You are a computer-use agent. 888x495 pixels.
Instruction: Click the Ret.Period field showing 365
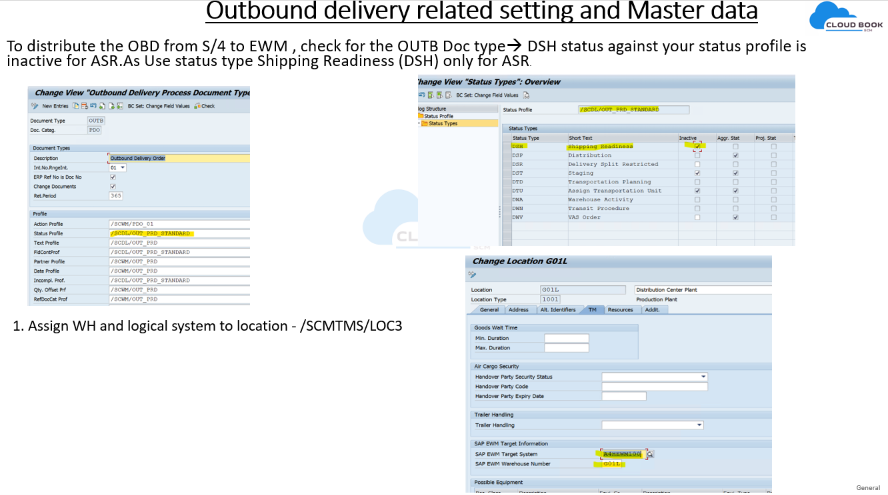(116, 195)
